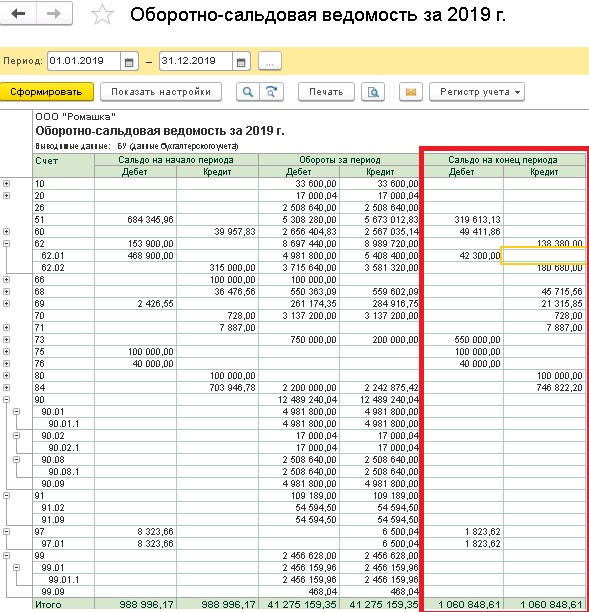This screenshot has height=612, width=589.
Task: Click the search-refresh icon next to magnifier
Action: pyautogui.click(x=271, y=92)
